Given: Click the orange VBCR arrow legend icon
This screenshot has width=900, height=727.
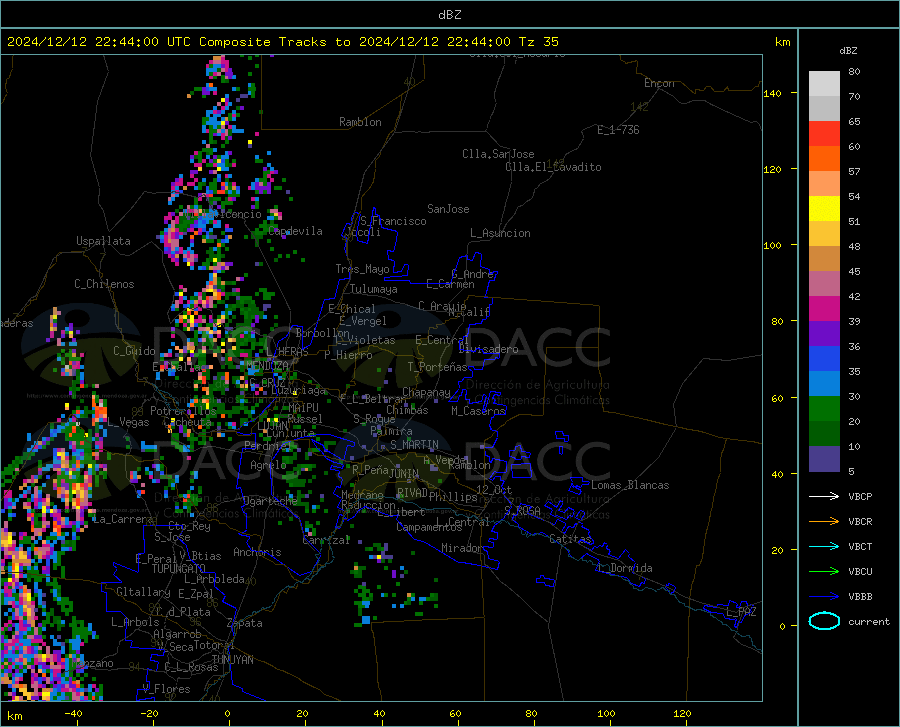Looking at the screenshot, I should 824,522.
